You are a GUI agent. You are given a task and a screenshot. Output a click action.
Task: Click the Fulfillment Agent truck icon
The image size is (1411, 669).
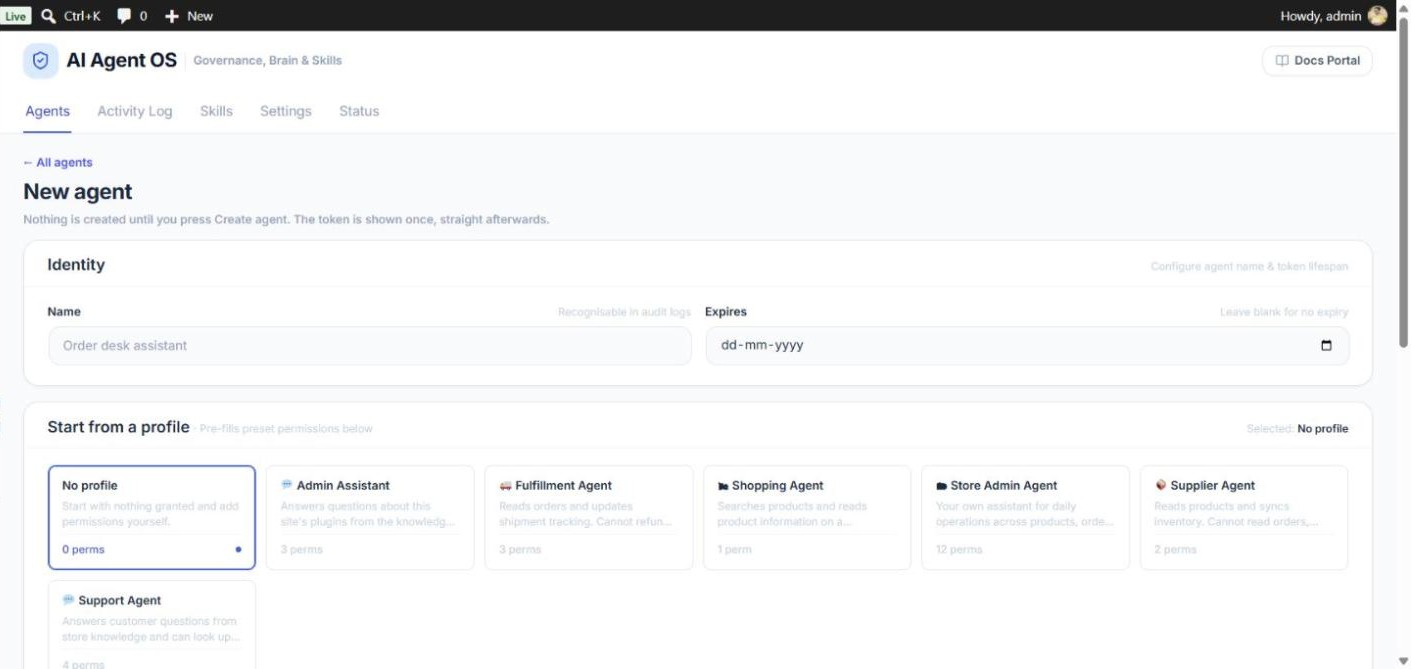pyautogui.click(x=505, y=486)
